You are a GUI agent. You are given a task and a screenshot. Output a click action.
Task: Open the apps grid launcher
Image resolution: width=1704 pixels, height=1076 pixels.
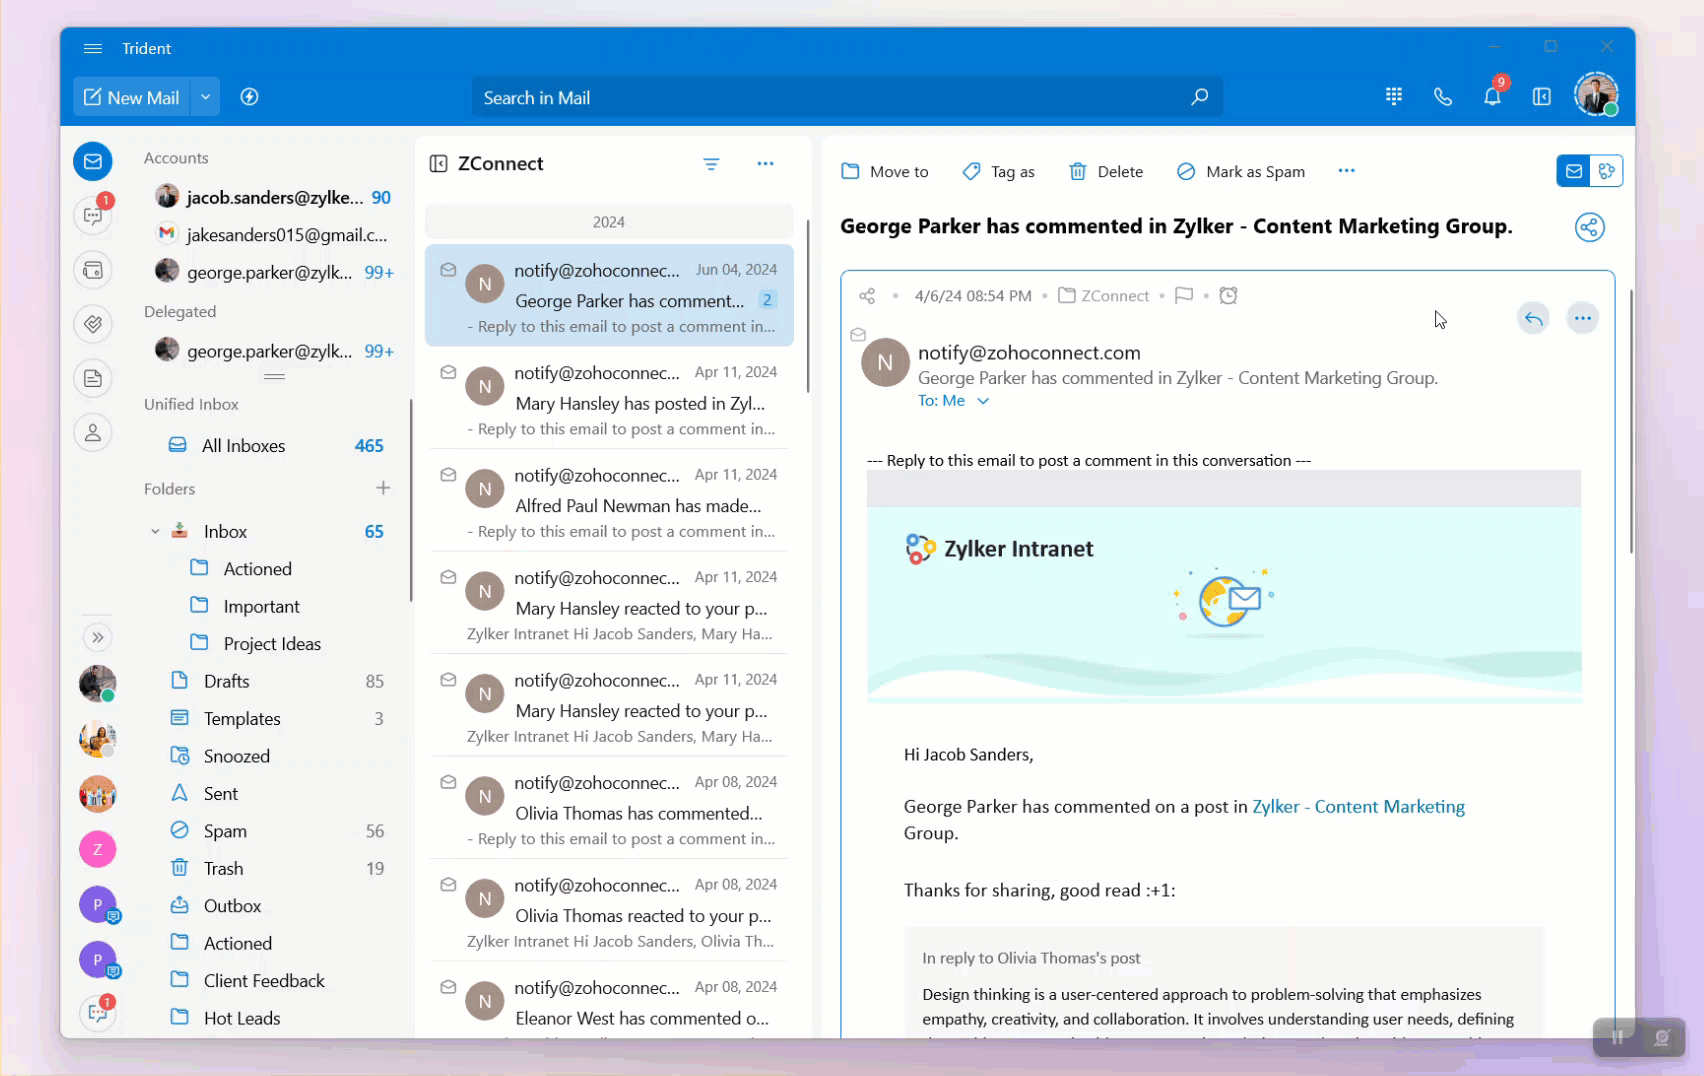pos(1394,96)
